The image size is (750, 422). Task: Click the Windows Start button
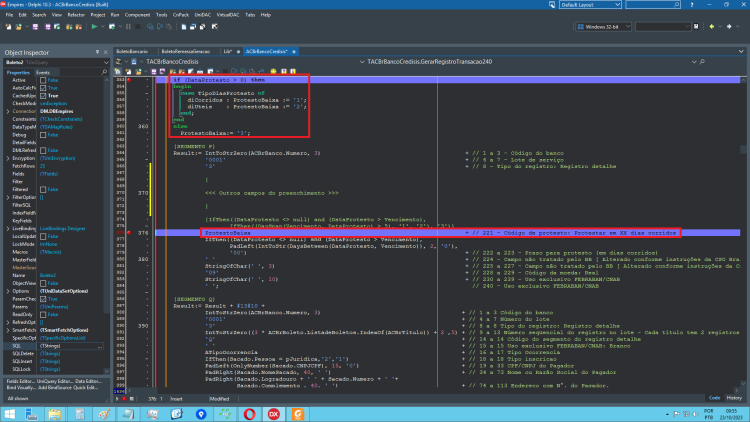pyautogui.click(x=10, y=414)
